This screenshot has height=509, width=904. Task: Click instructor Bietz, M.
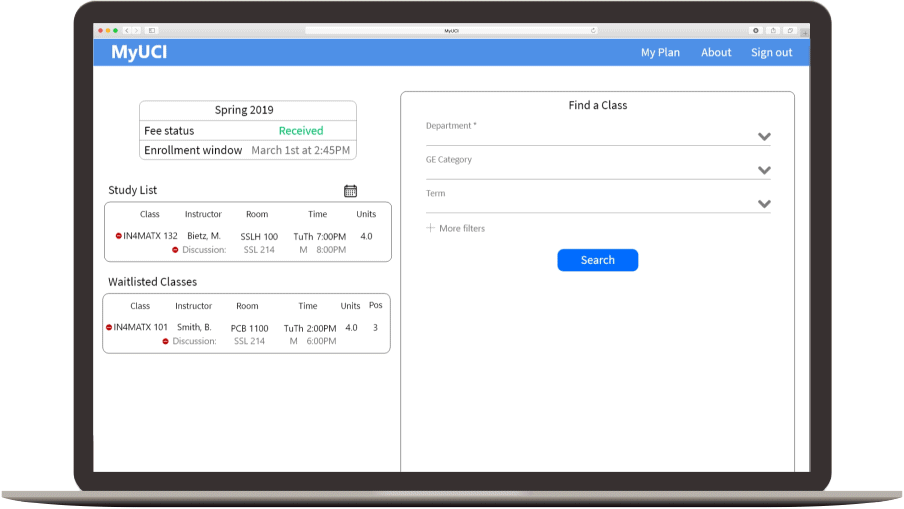click(x=204, y=236)
